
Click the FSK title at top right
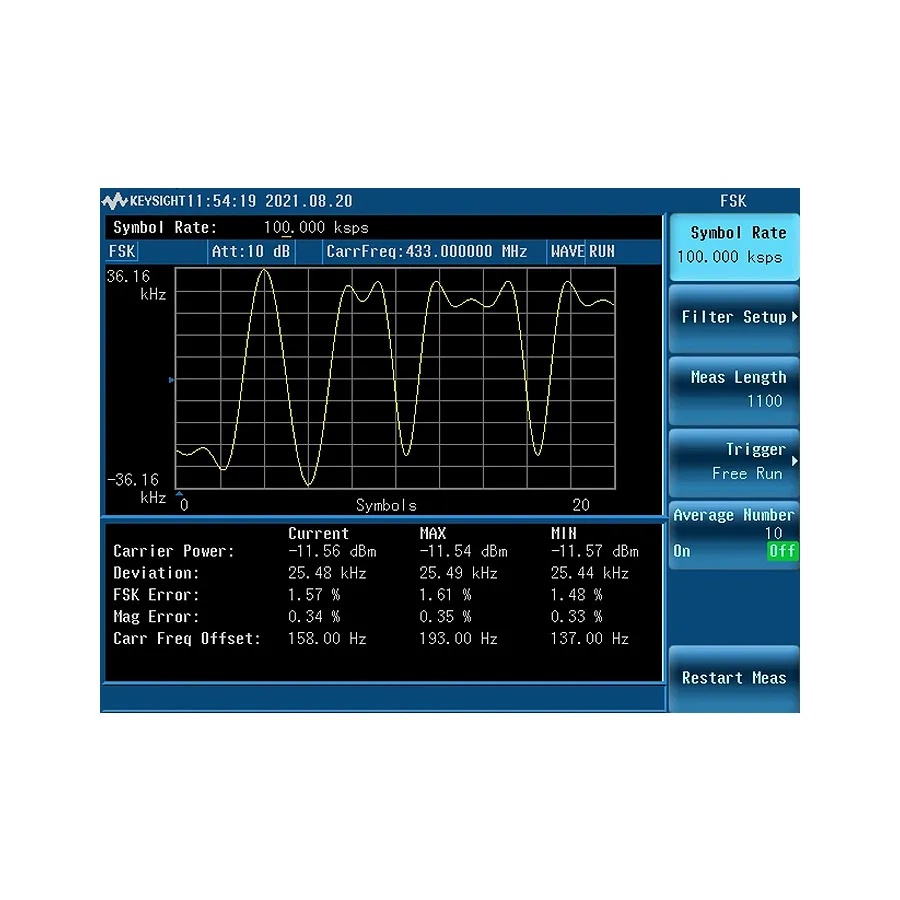point(733,201)
